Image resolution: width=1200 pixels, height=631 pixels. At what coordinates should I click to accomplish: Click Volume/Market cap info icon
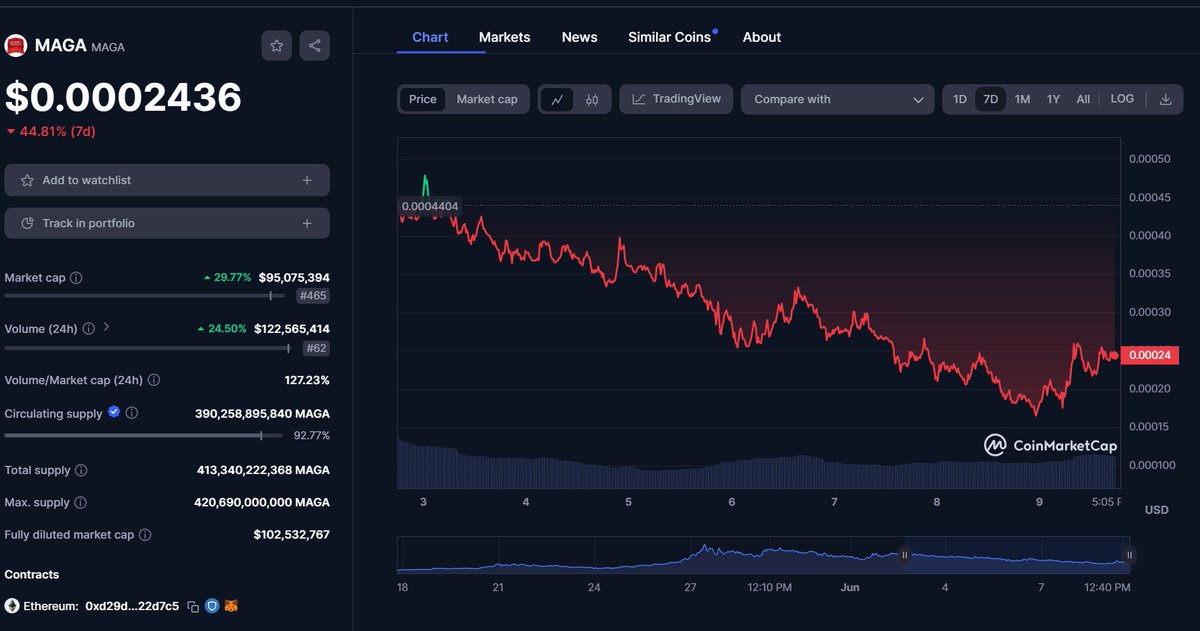(x=153, y=380)
